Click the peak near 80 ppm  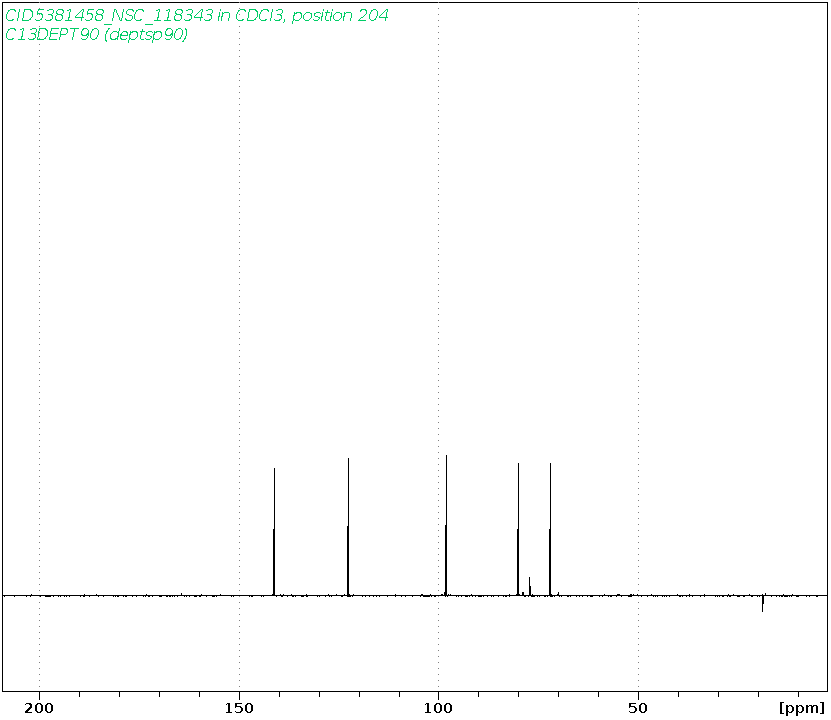(518, 529)
